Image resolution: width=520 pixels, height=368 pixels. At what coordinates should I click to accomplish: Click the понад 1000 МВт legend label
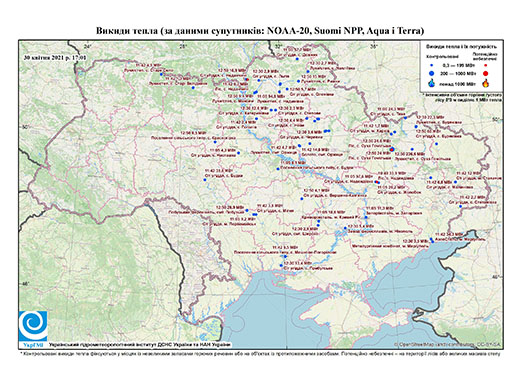click(457, 83)
